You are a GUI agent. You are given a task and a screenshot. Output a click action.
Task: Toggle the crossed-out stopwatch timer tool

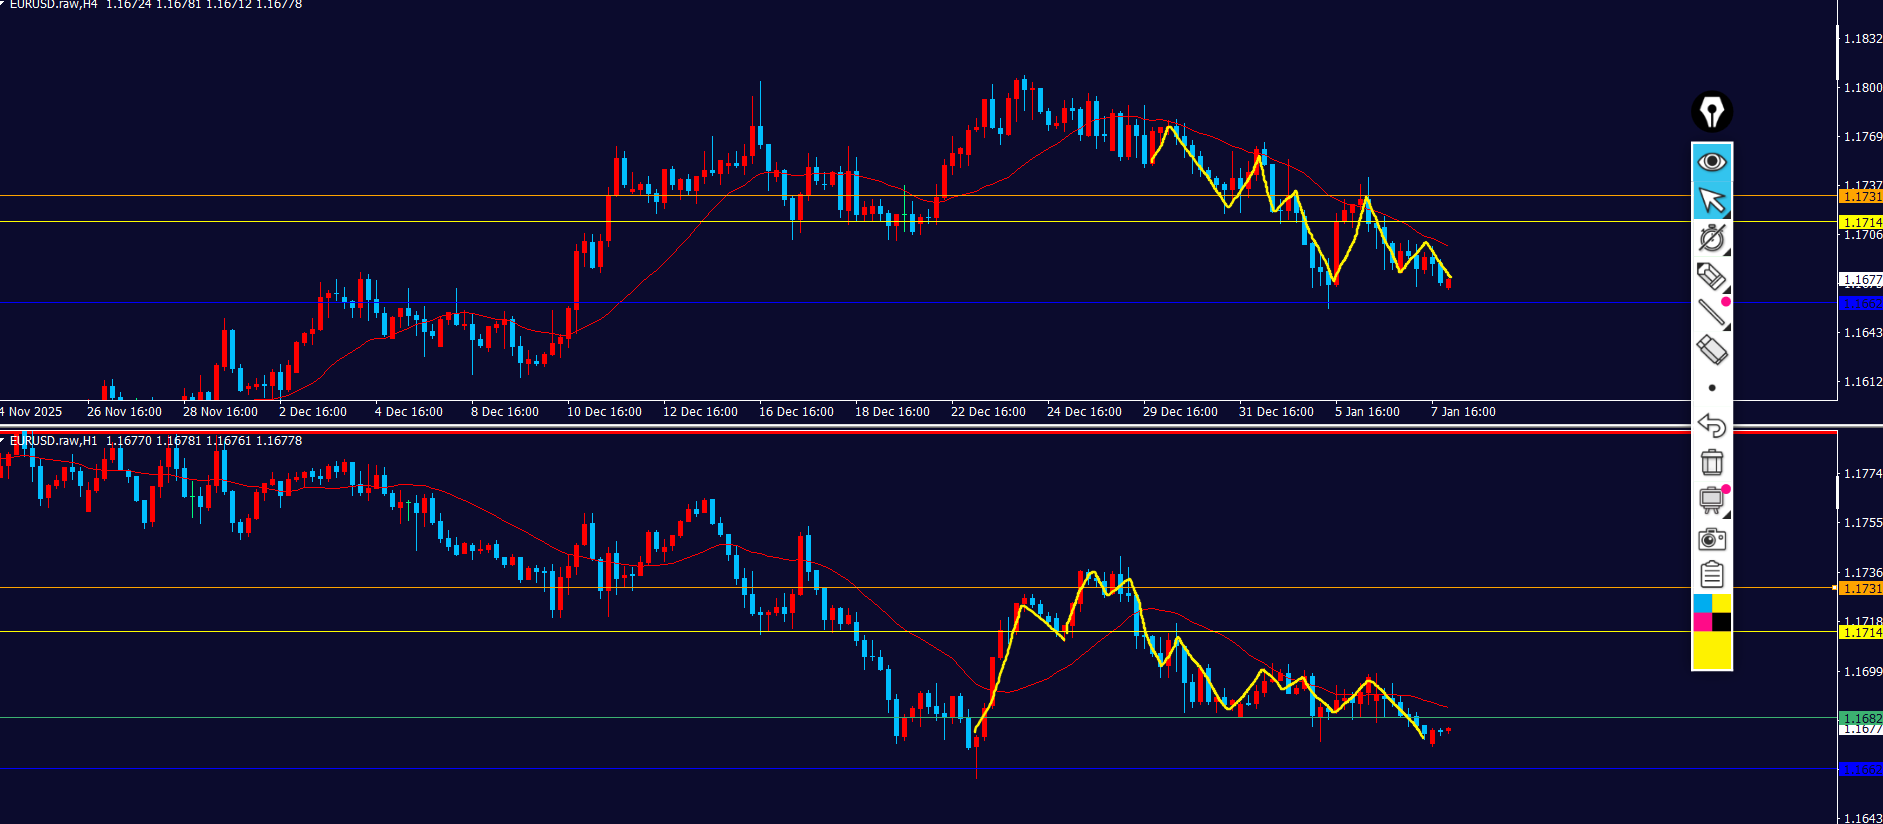tap(1711, 238)
